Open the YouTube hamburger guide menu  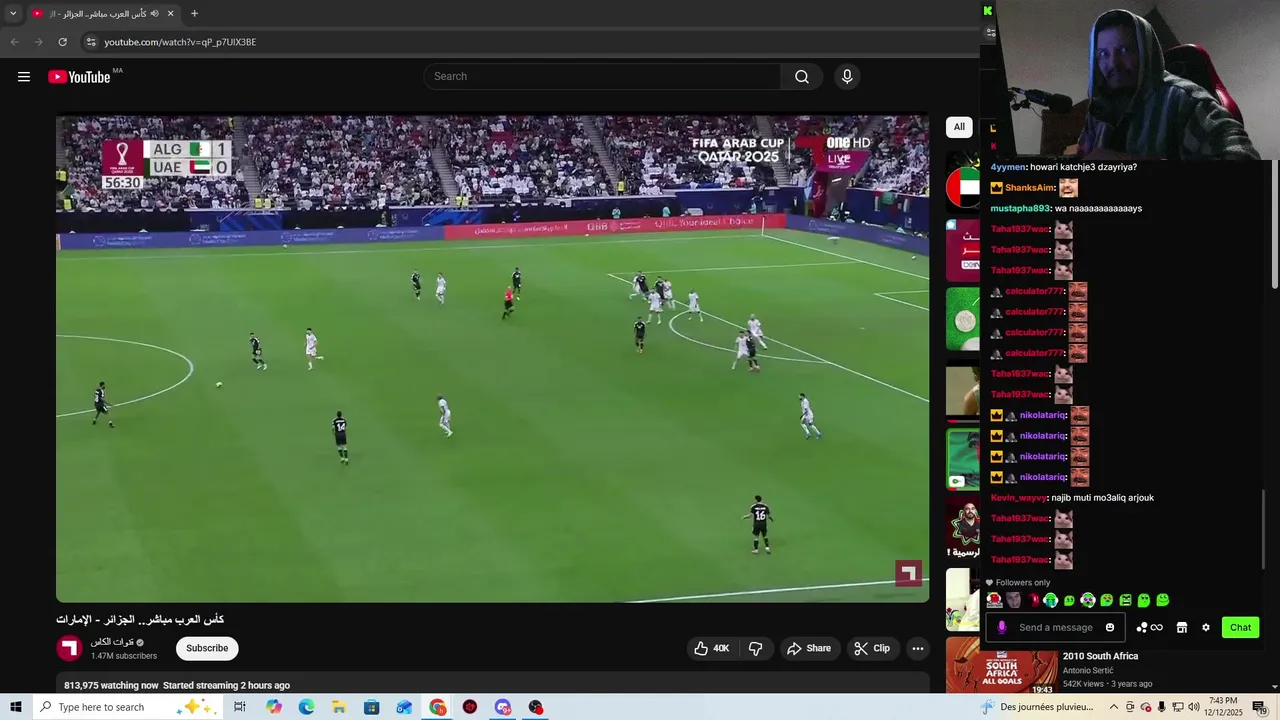(24, 77)
